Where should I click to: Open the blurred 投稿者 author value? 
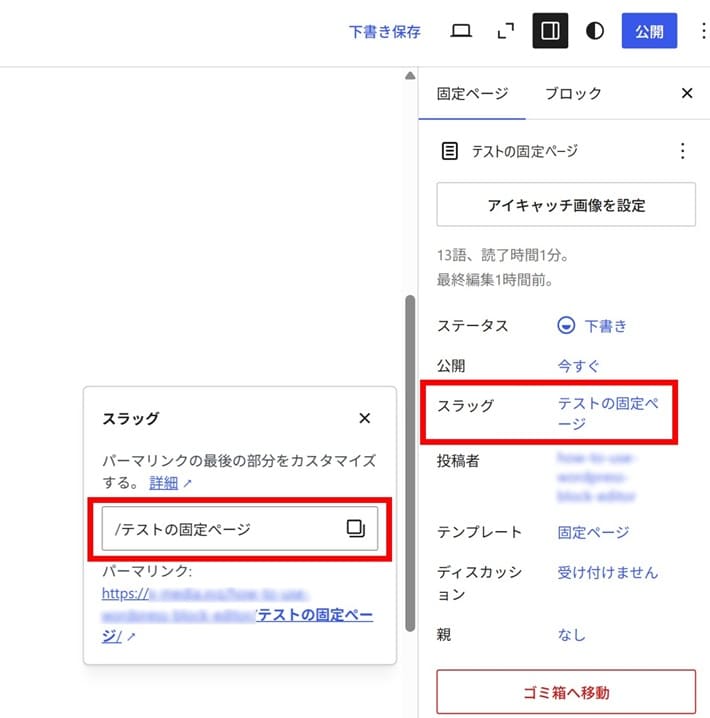point(596,477)
